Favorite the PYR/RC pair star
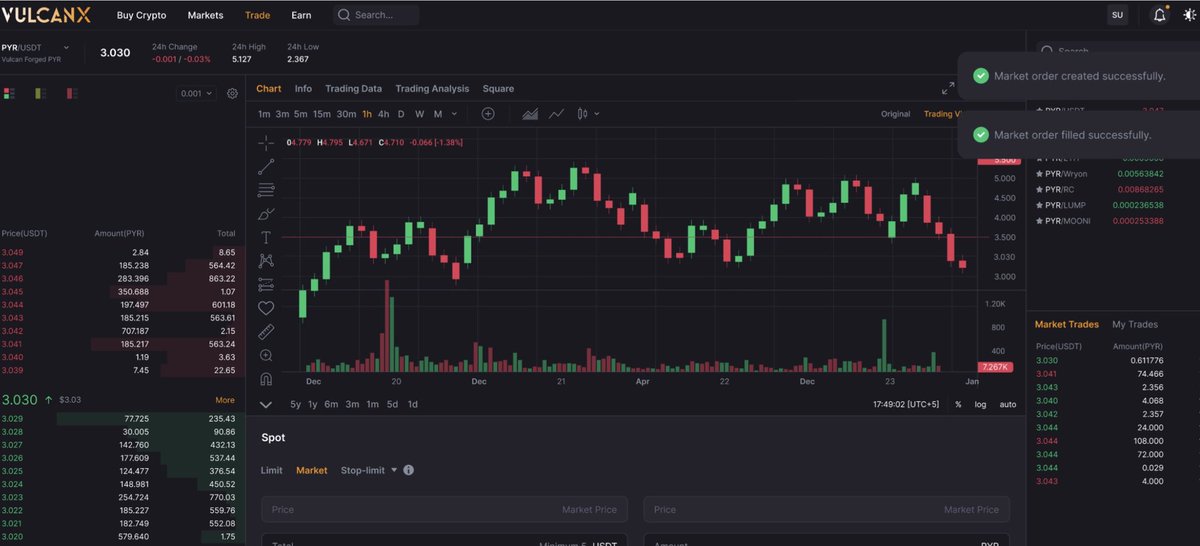Viewport: 1200px width, 546px height. pyautogui.click(x=1039, y=189)
